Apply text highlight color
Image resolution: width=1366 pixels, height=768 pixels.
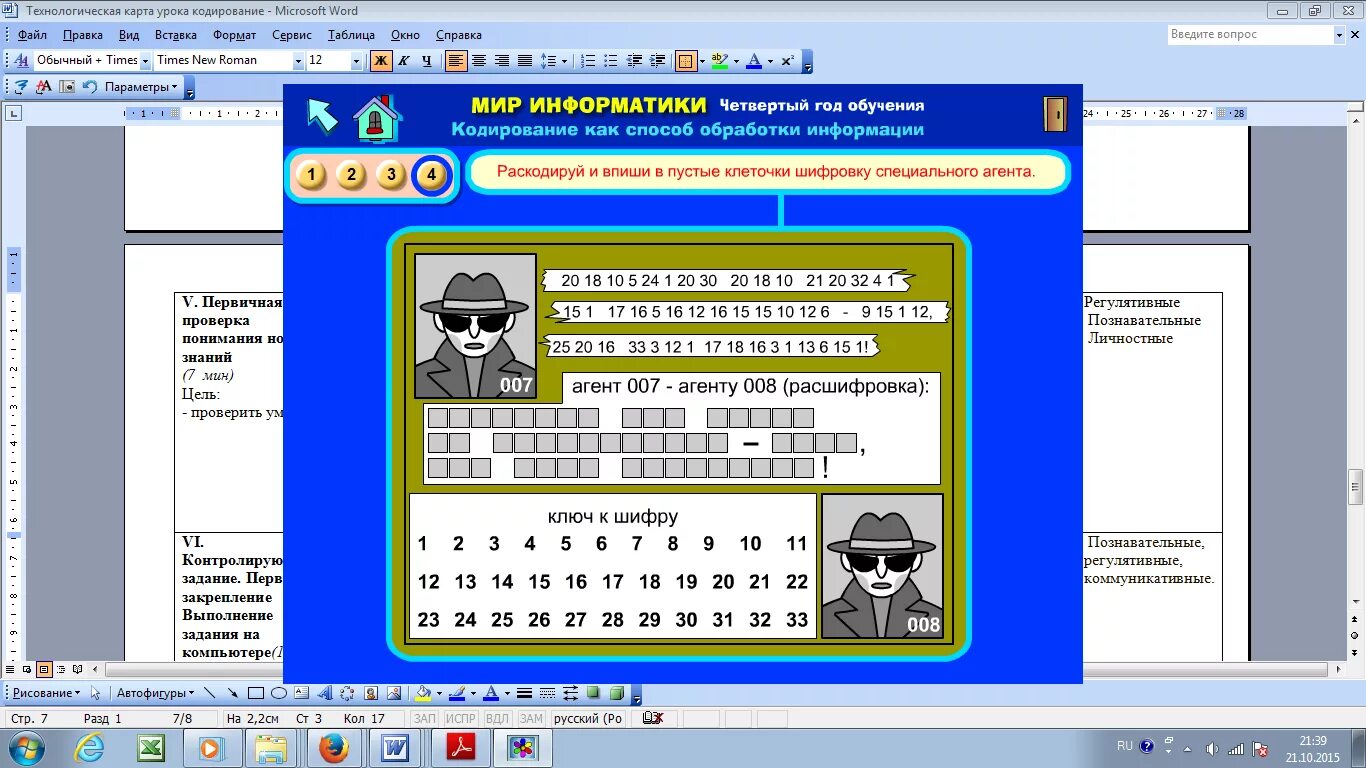point(719,61)
